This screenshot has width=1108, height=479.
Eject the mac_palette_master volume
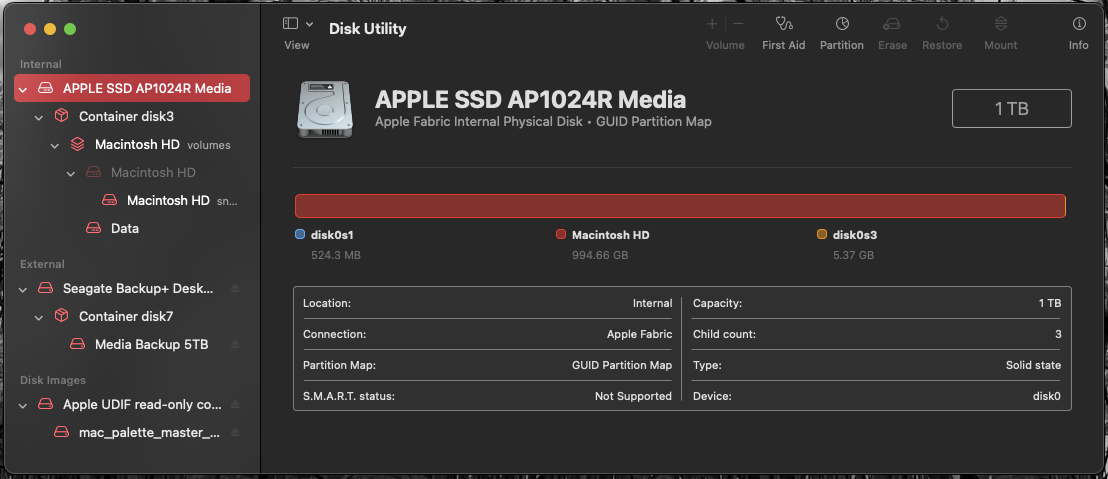(x=235, y=432)
